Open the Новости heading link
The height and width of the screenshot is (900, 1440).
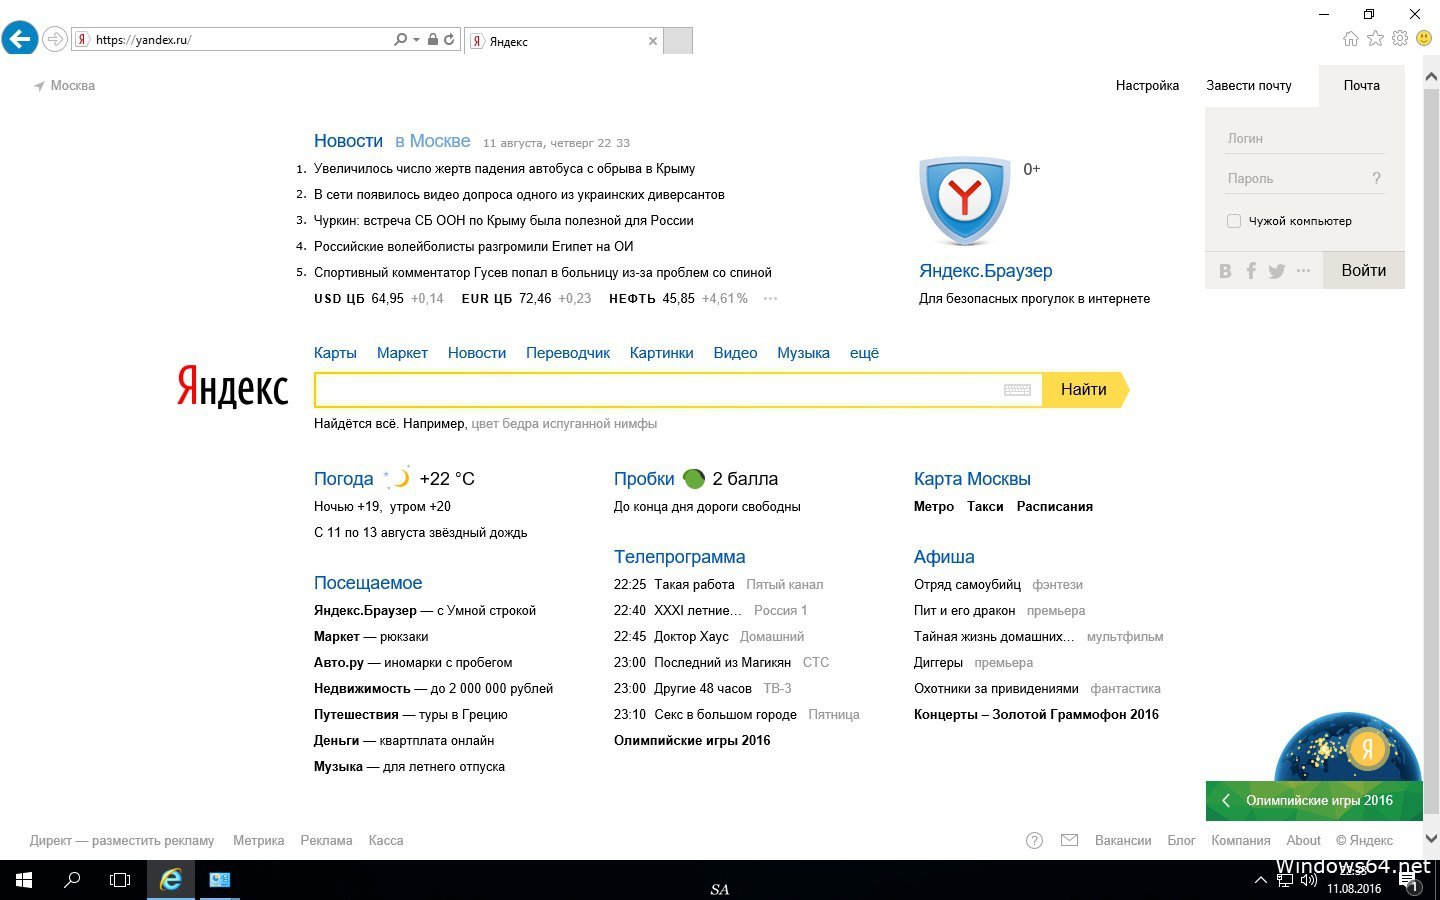[348, 141]
